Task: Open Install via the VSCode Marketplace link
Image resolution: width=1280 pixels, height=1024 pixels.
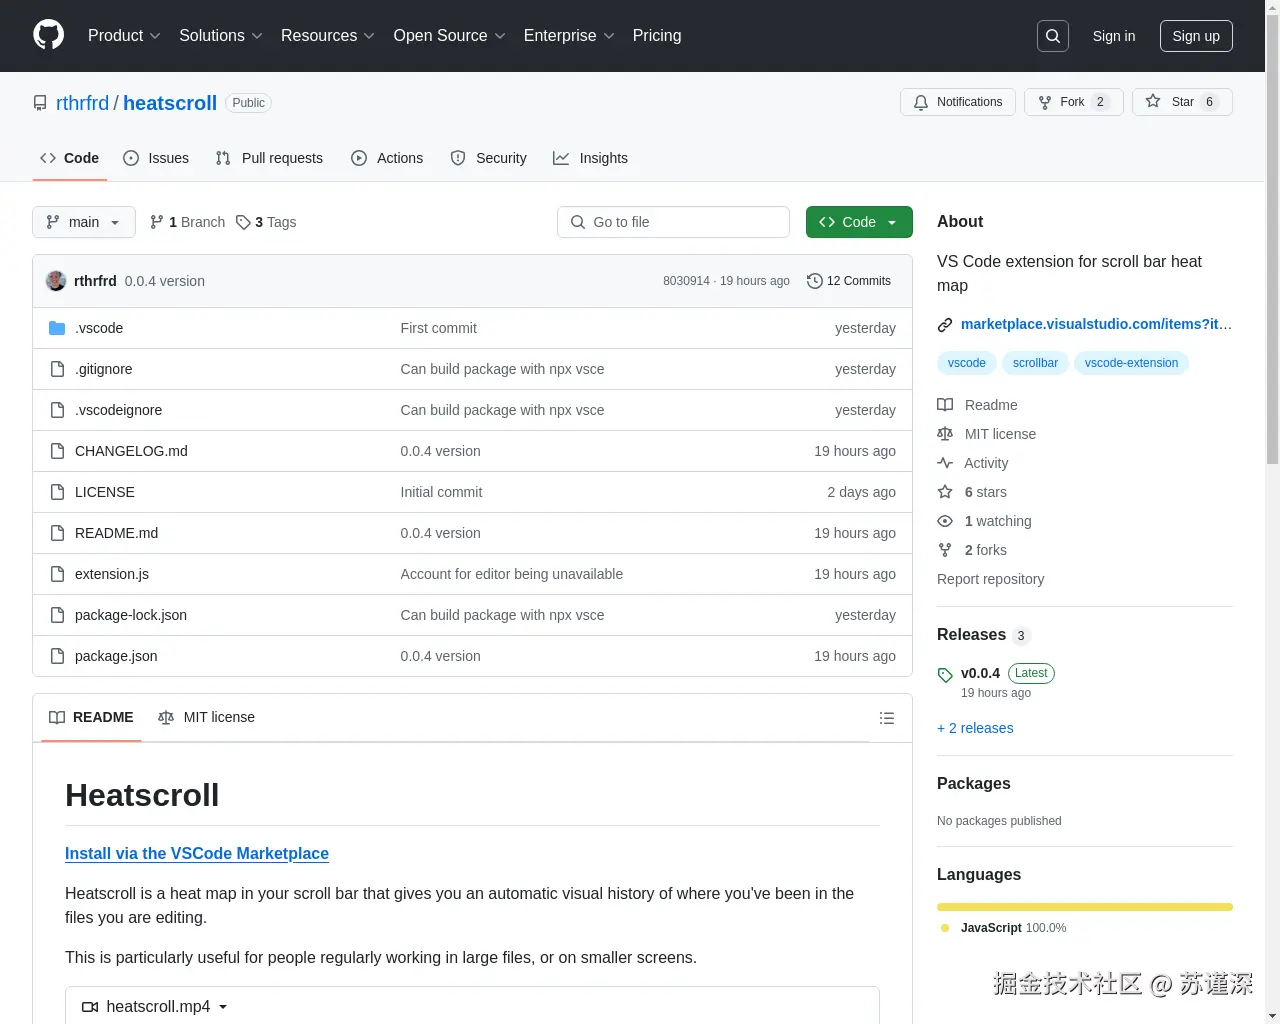Action: (196, 853)
